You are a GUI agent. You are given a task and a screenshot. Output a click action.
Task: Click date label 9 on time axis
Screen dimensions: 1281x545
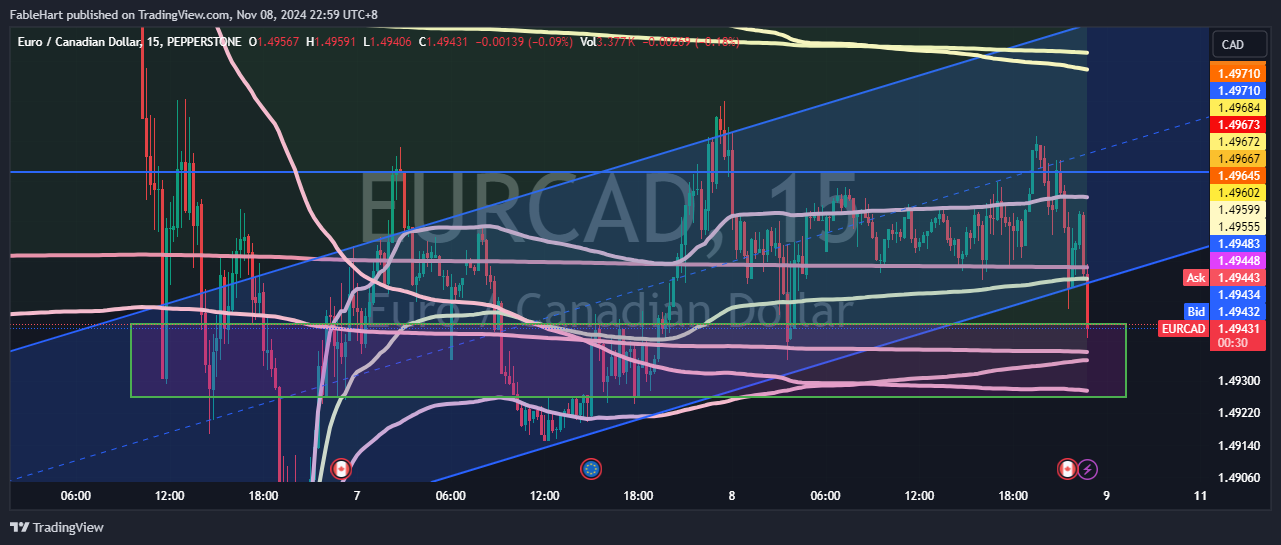(1106, 495)
